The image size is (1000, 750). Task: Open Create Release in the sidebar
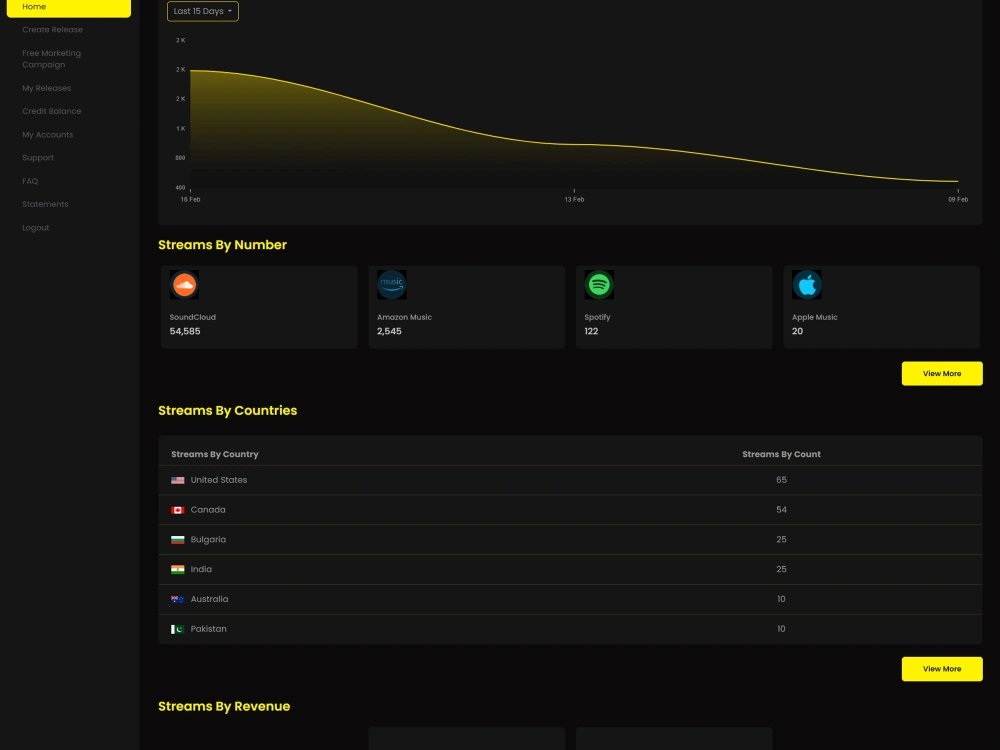[x=52, y=29]
